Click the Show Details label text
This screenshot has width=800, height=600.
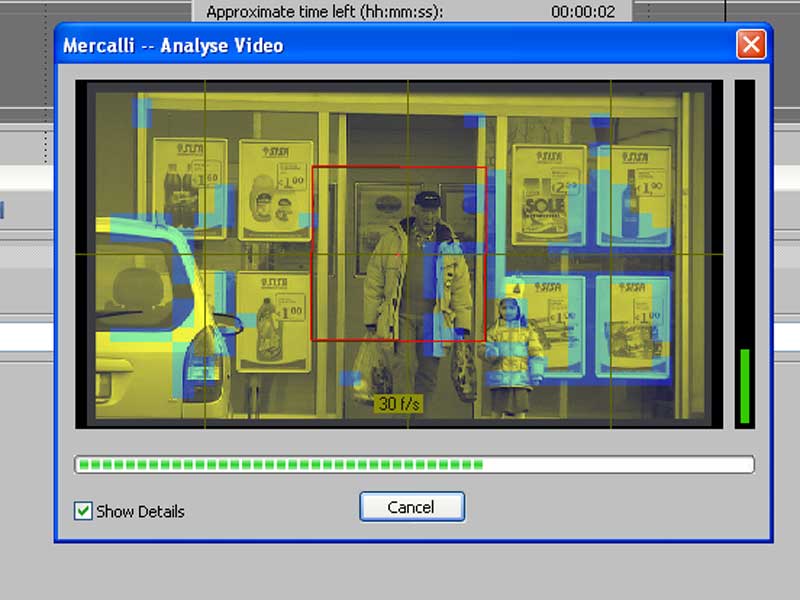(140, 511)
